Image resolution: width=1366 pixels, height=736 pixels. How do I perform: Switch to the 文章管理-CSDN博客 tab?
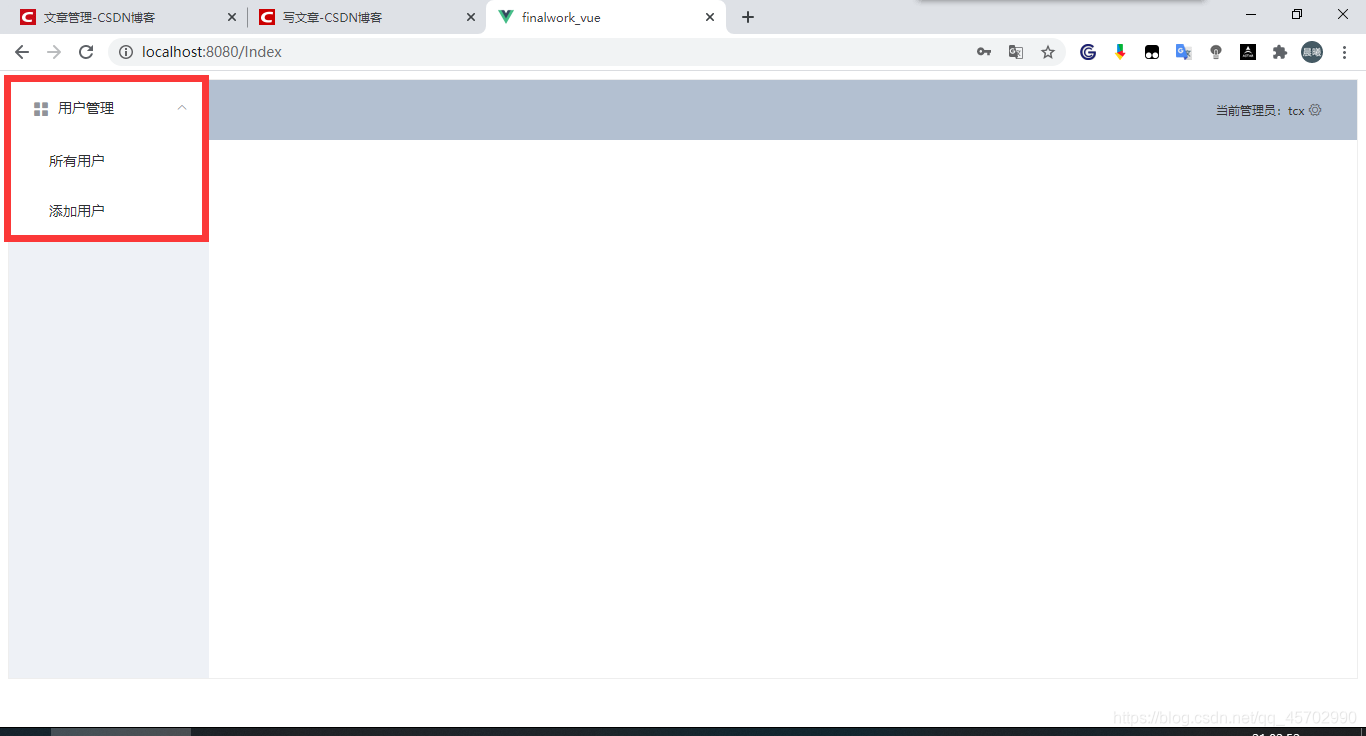click(127, 17)
